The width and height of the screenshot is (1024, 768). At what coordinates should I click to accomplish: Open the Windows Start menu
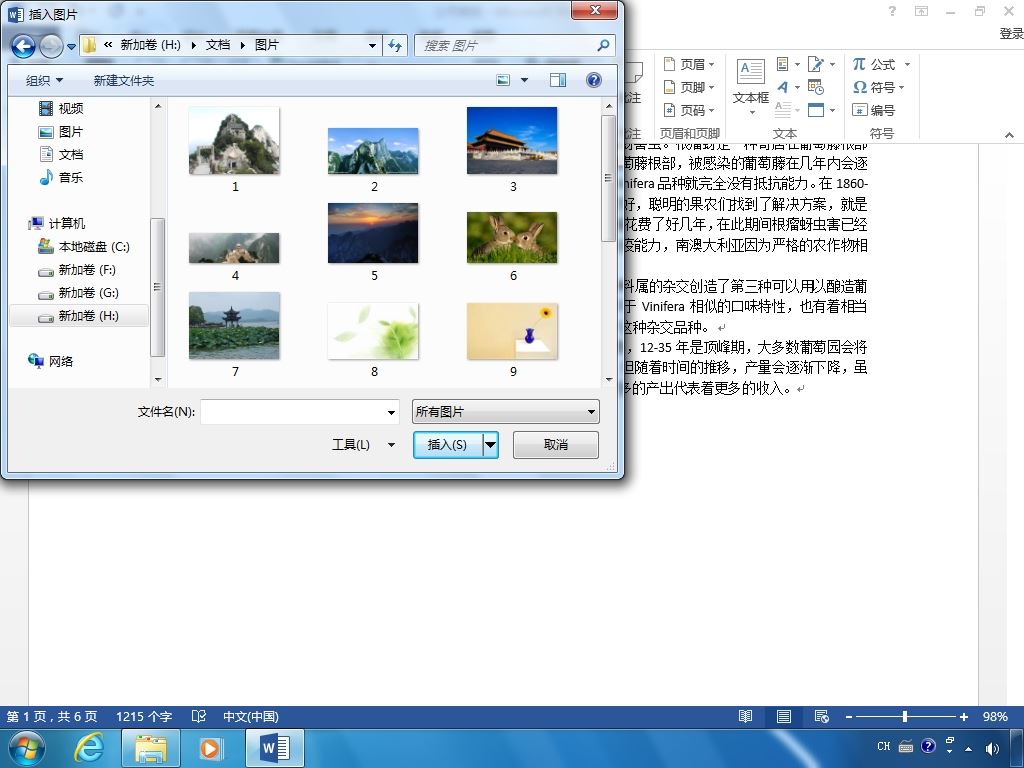[26, 748]
